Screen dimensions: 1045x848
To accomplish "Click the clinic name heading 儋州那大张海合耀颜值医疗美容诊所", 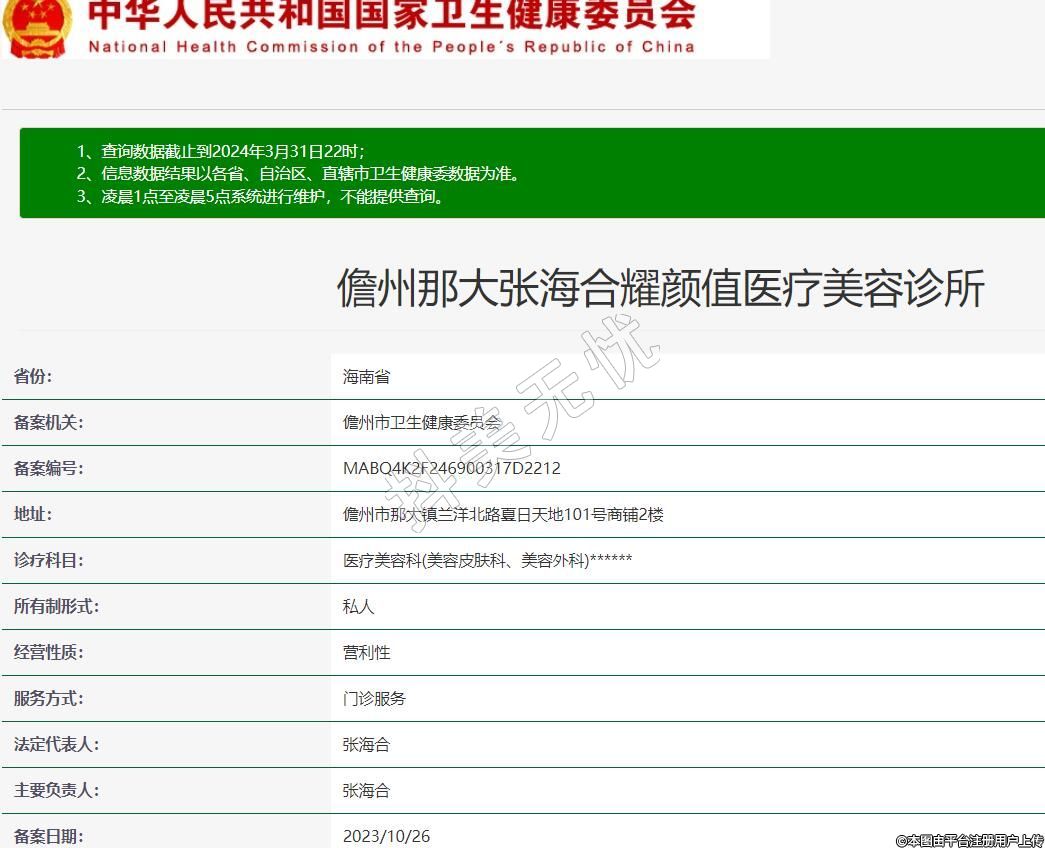I will [x=661, y=288].
